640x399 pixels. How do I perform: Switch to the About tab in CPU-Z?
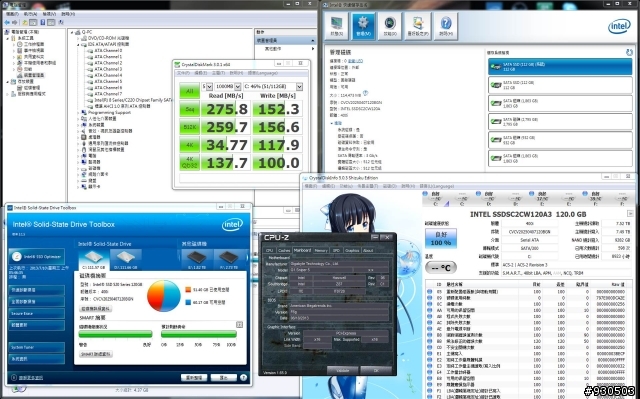tap(368, 250)
